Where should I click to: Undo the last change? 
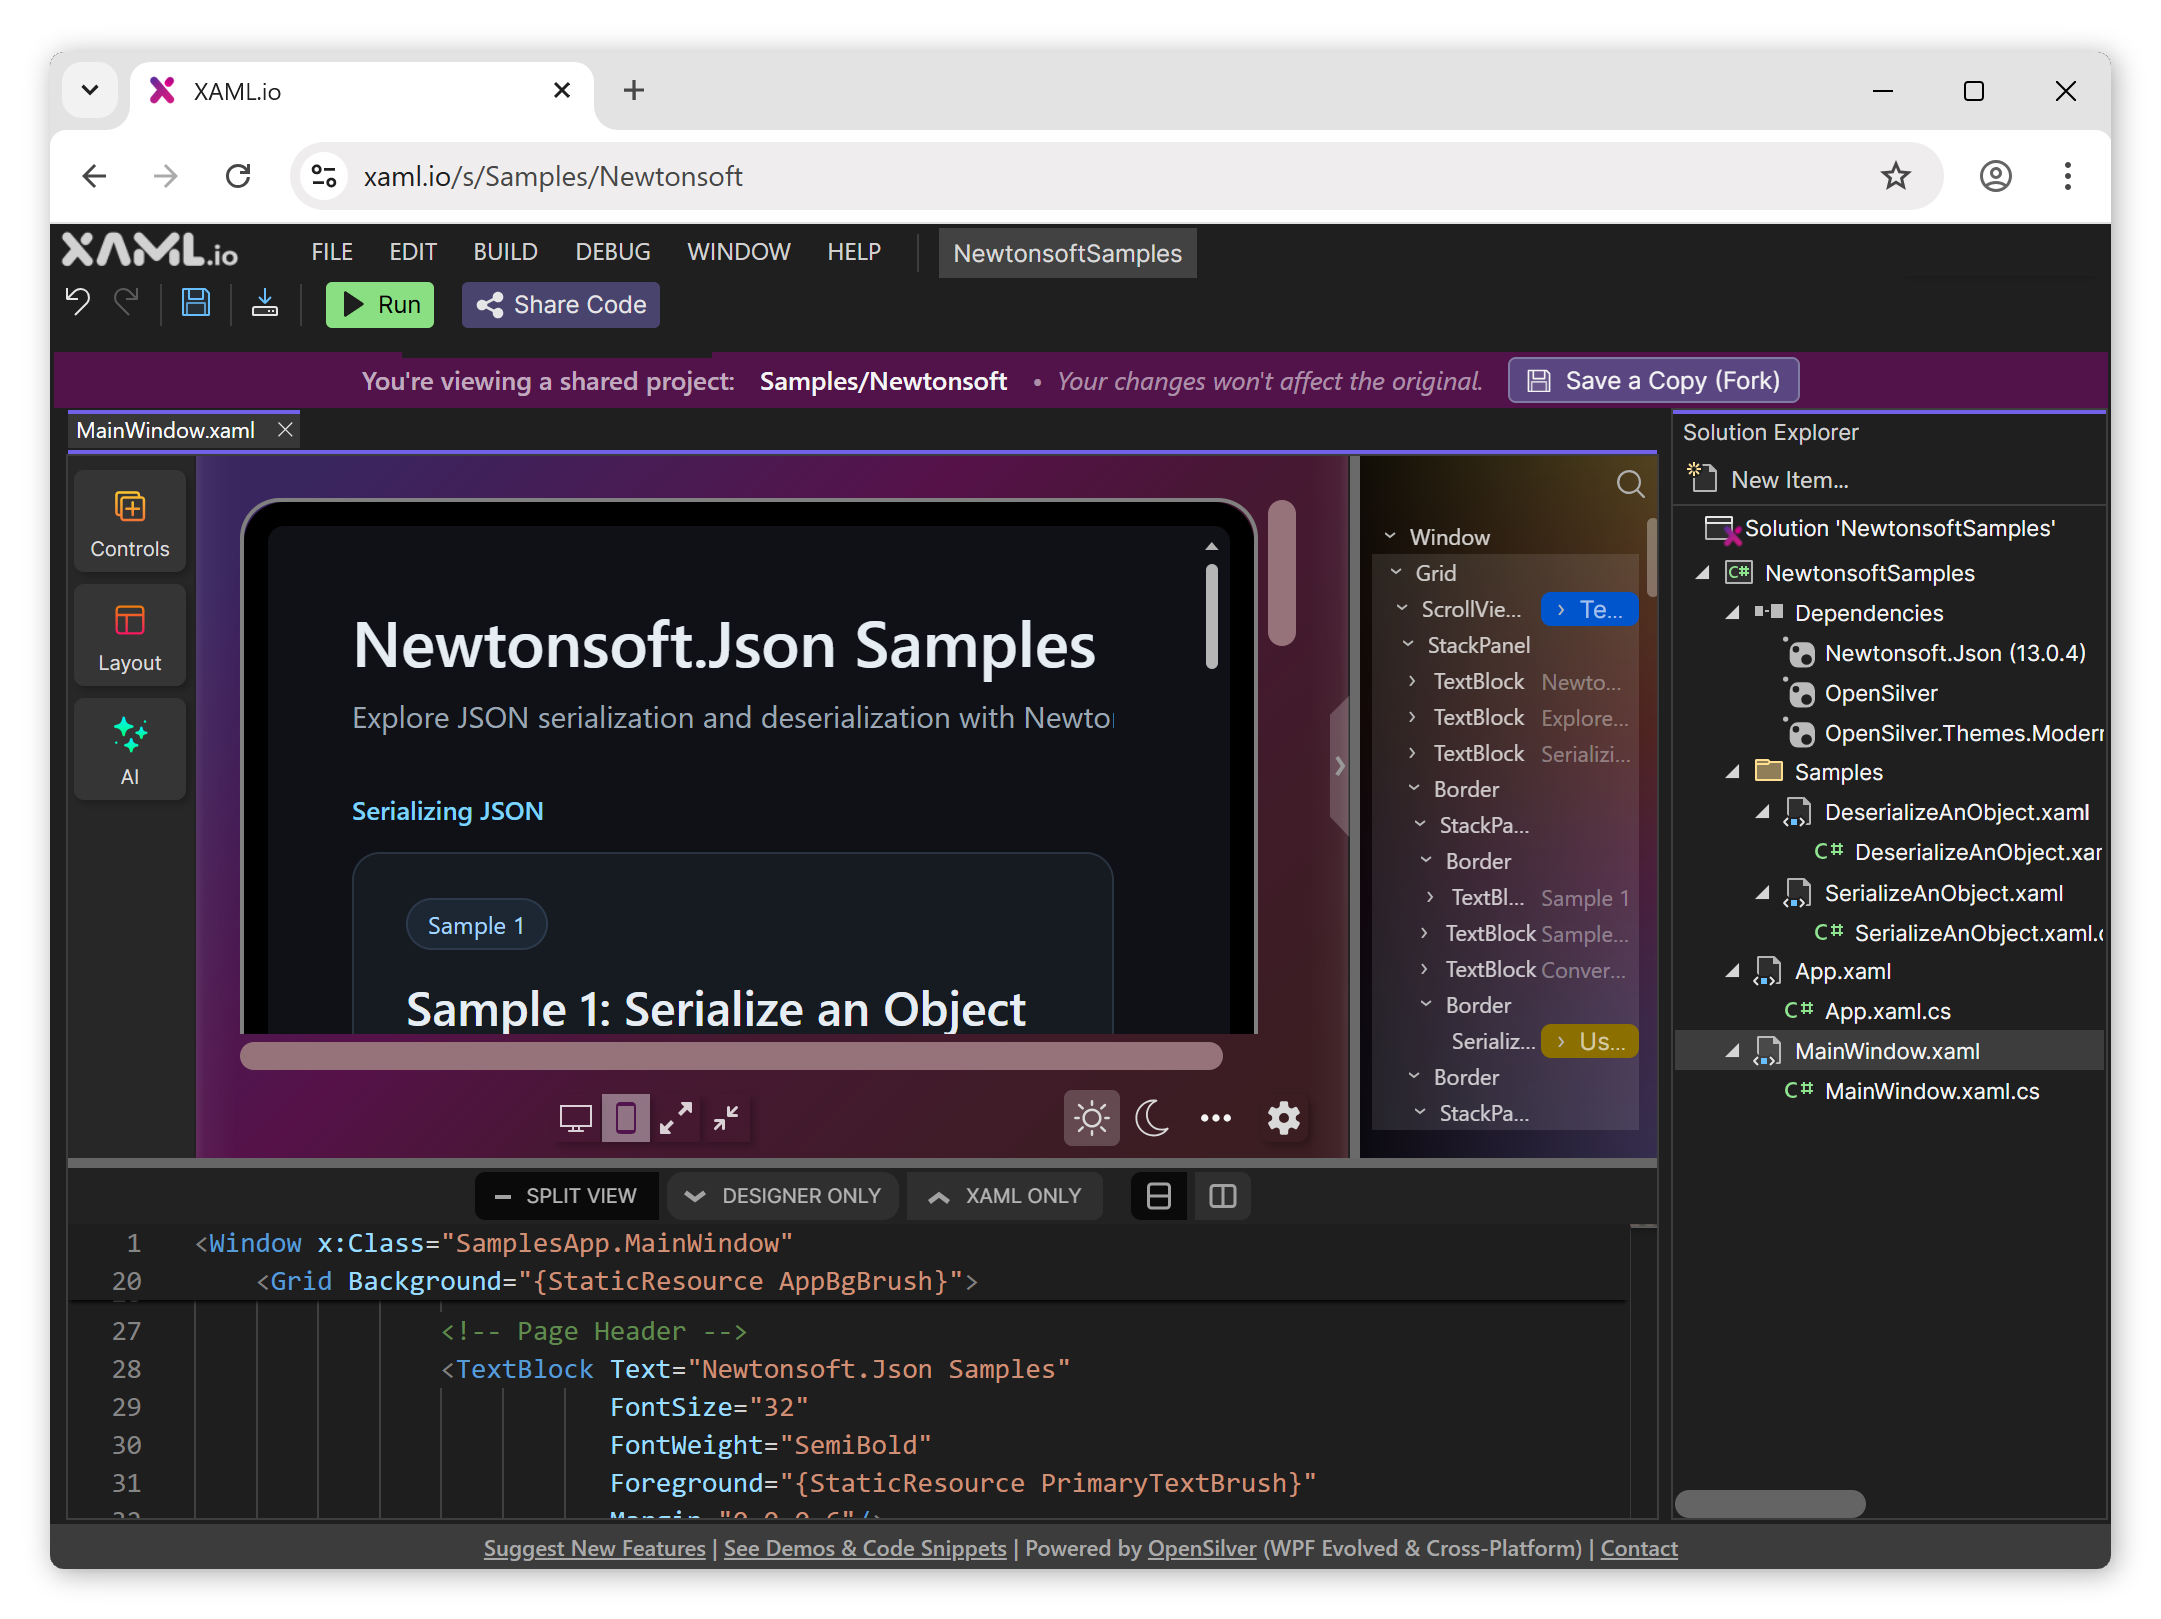tap(76, 302)
